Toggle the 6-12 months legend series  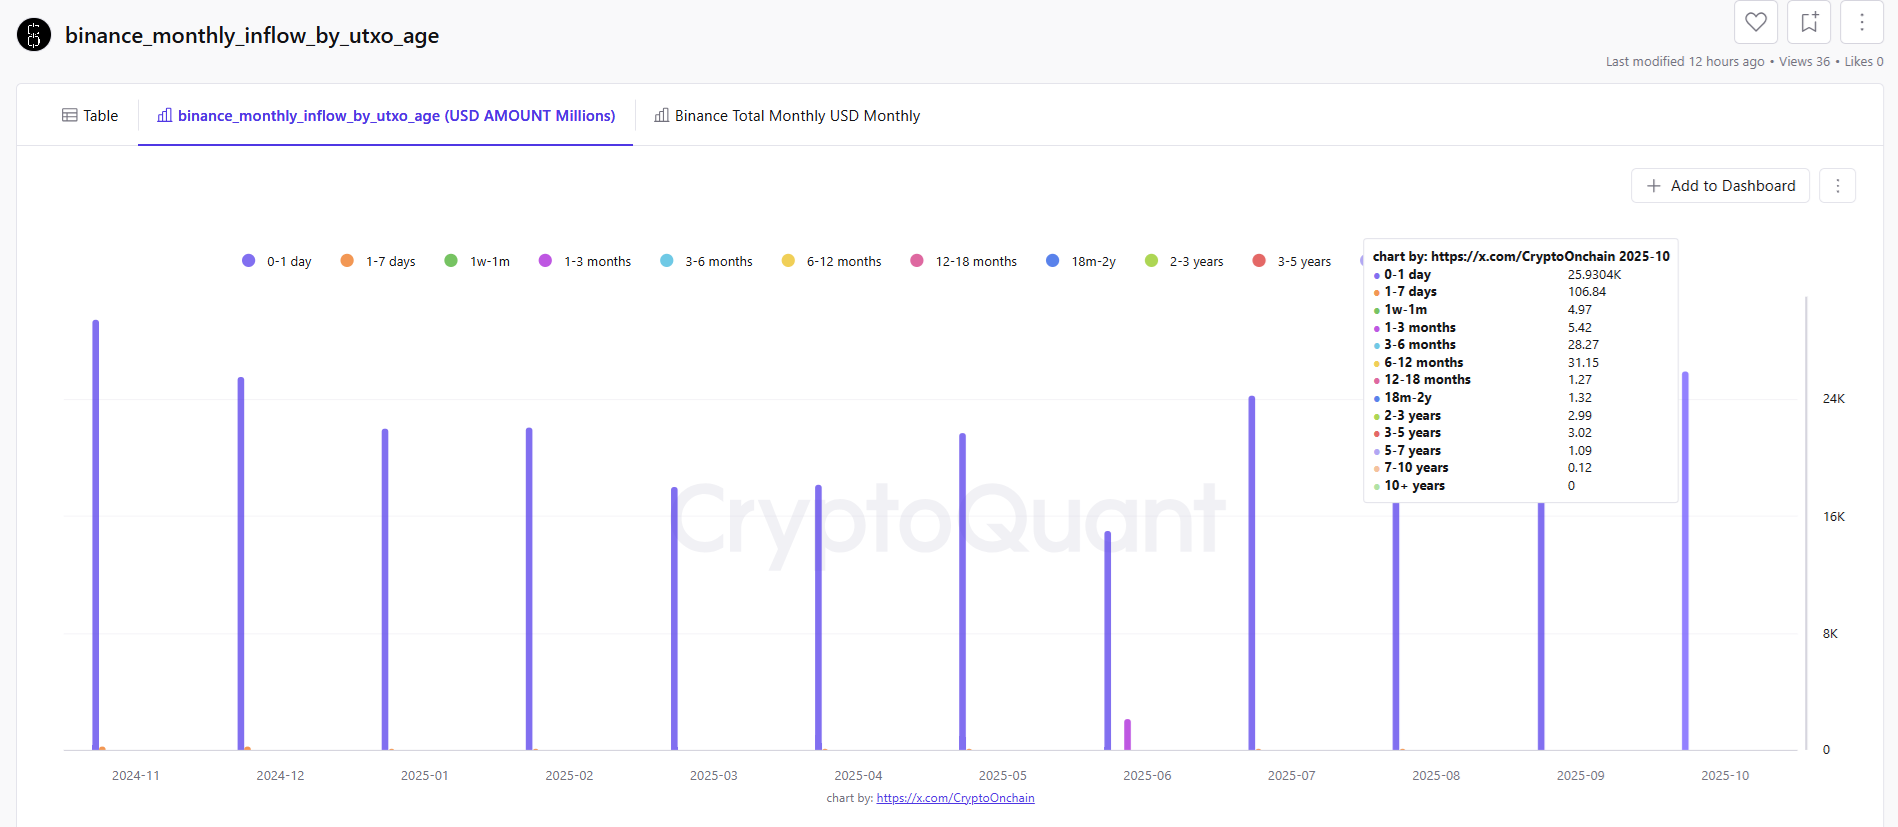click(x=832, y=261)
